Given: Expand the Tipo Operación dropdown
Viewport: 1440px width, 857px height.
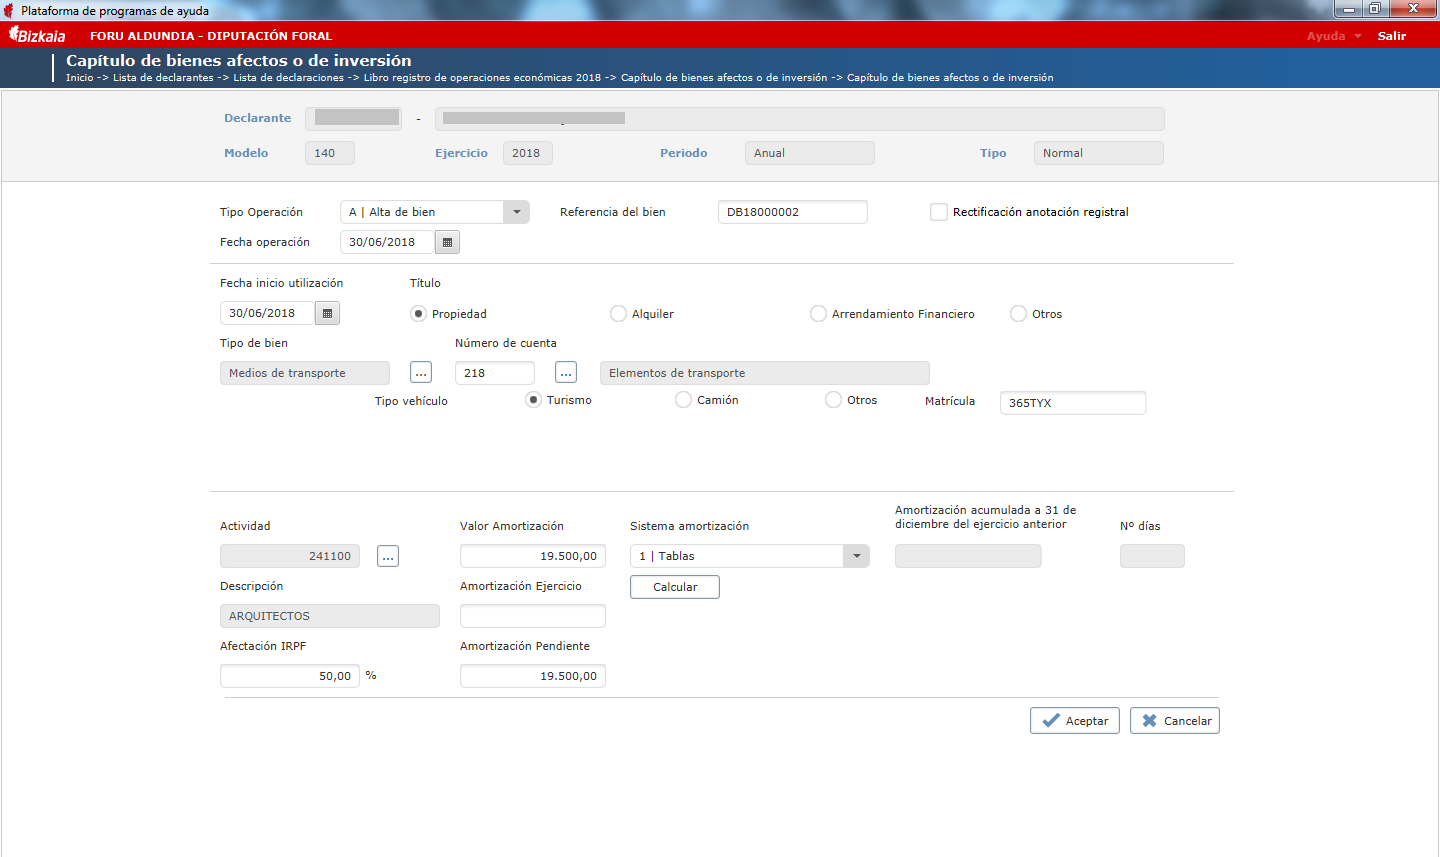Looking at the screenshot, I should click(516, 212).
